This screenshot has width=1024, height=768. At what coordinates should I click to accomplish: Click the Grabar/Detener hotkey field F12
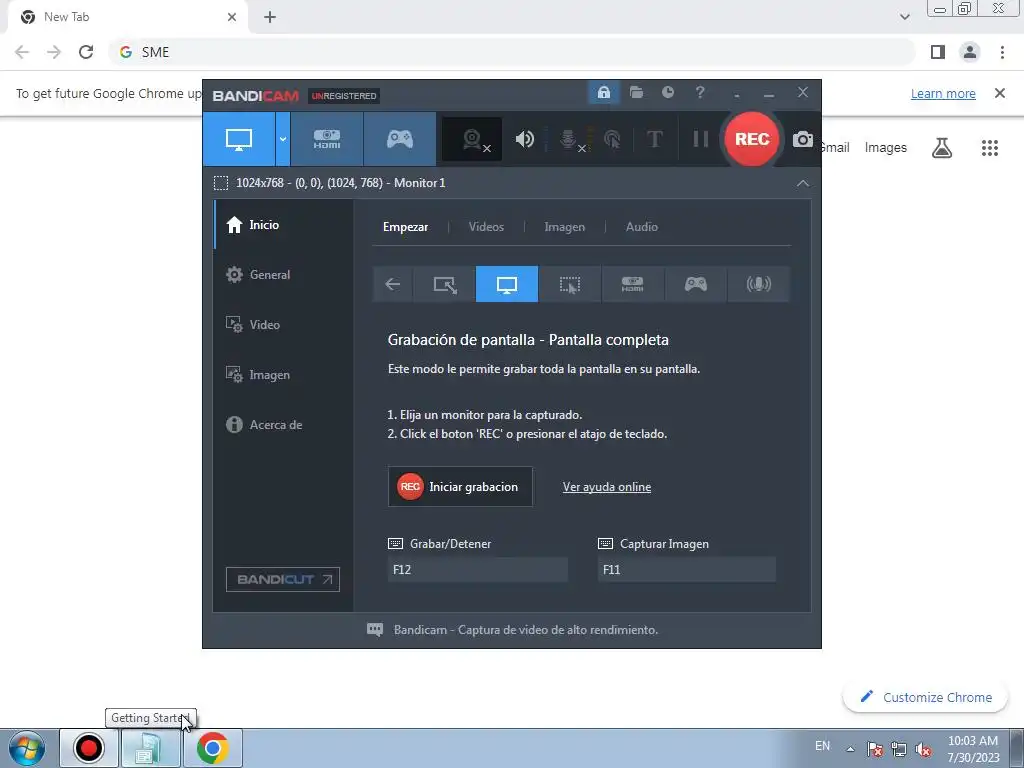click(477, 569)
